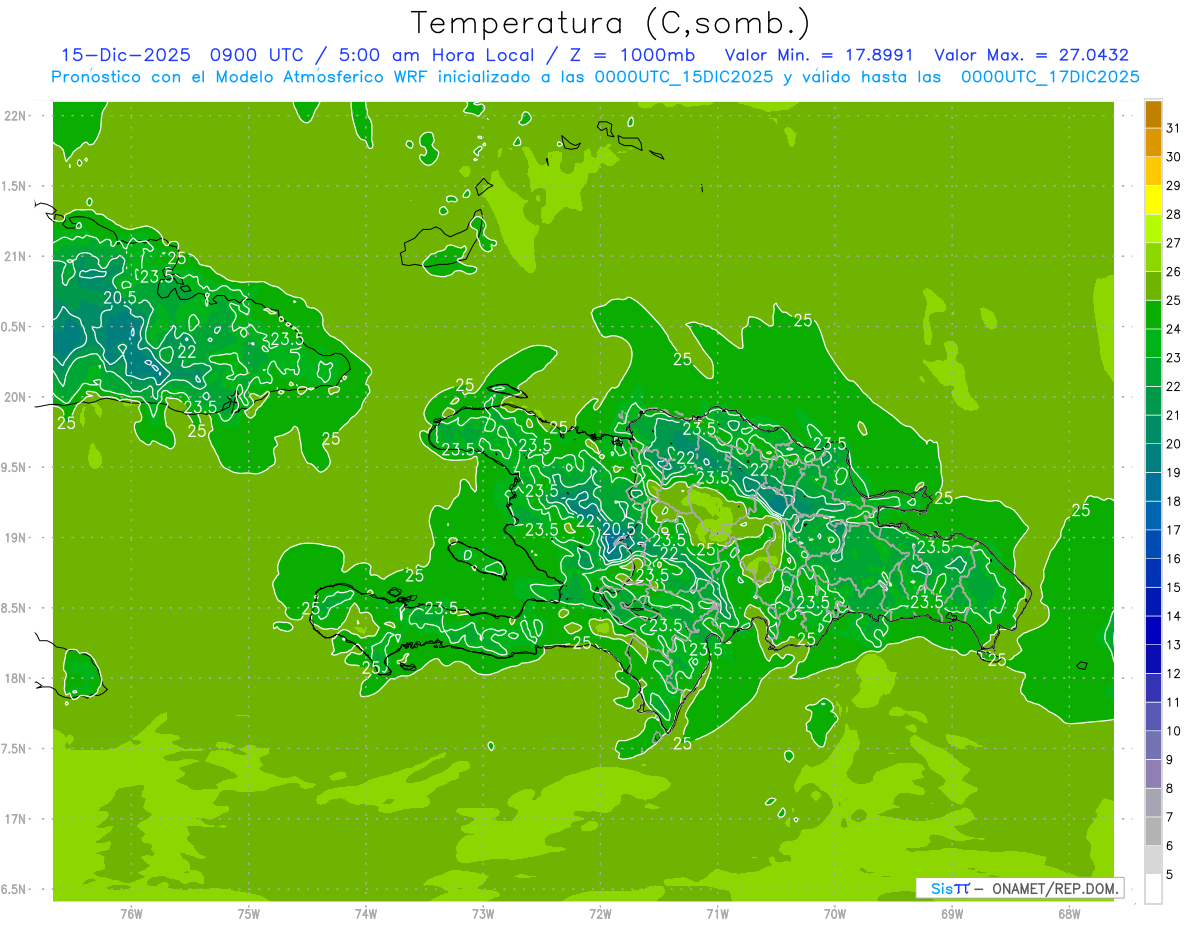Screen dimensions: 1200x927
Task: Click the gray swatch between 6 and 7
Action: tap(1153, 831)
